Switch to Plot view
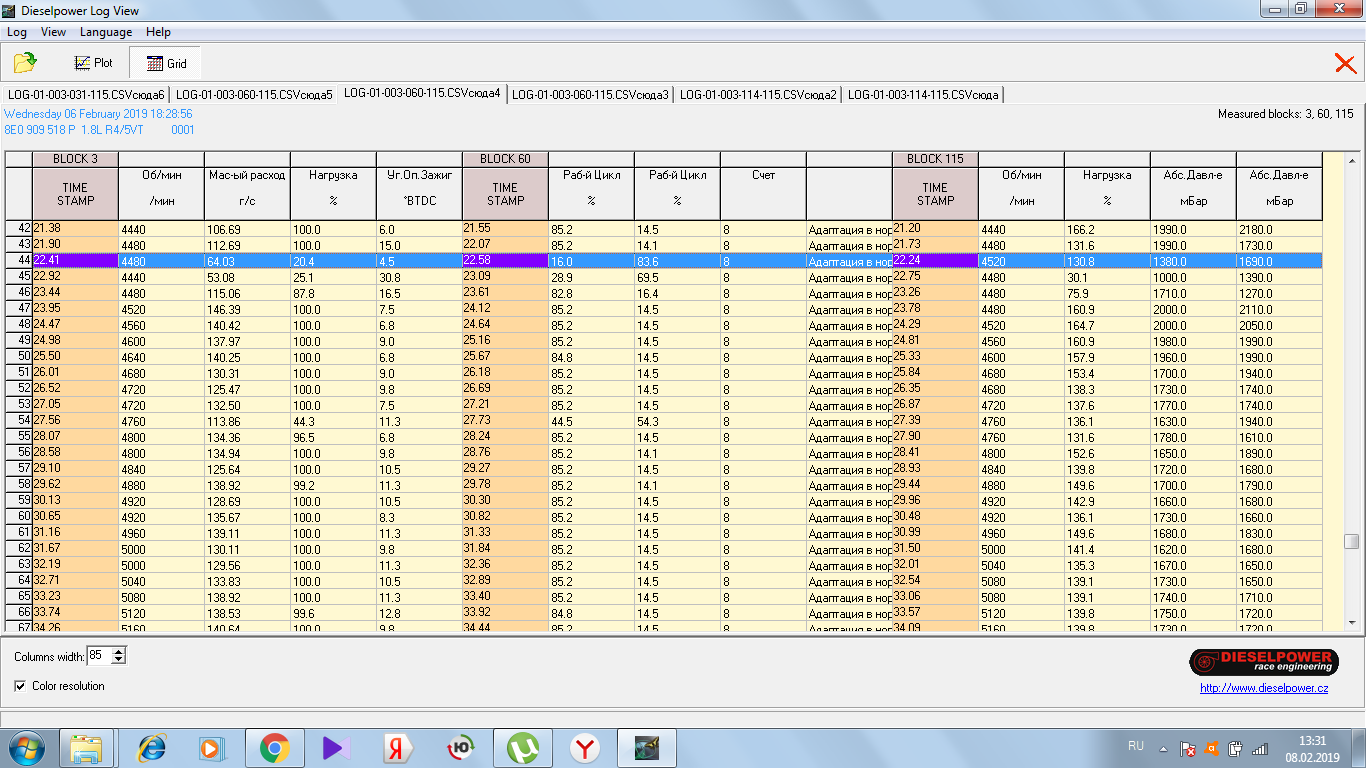The width and height of the screenshot is (1366, 768). [93, 63]
